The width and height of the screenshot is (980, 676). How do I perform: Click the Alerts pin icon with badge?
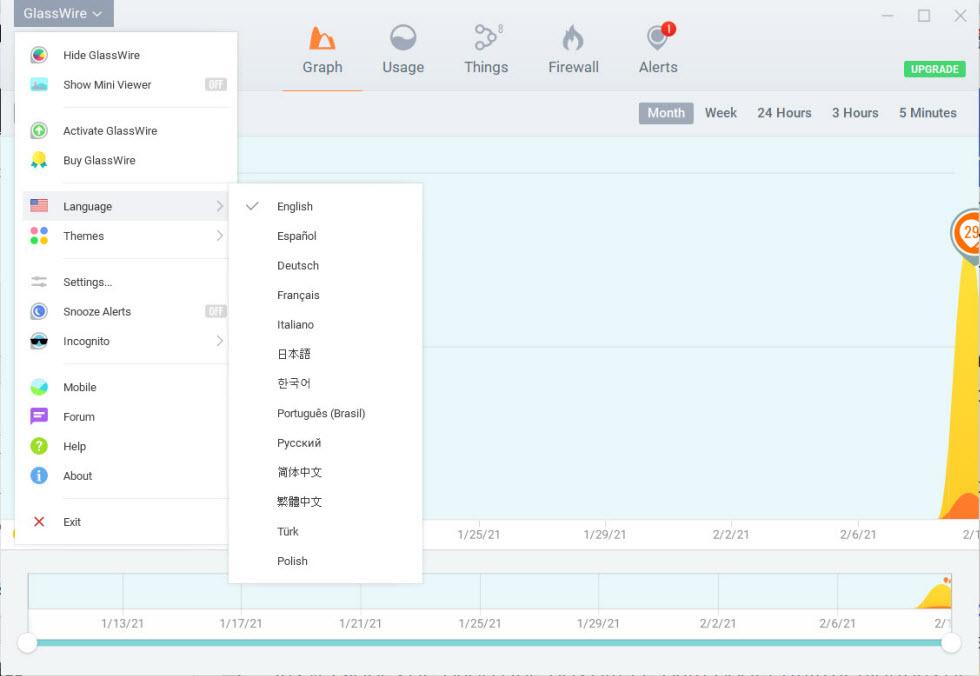point(660,36)
